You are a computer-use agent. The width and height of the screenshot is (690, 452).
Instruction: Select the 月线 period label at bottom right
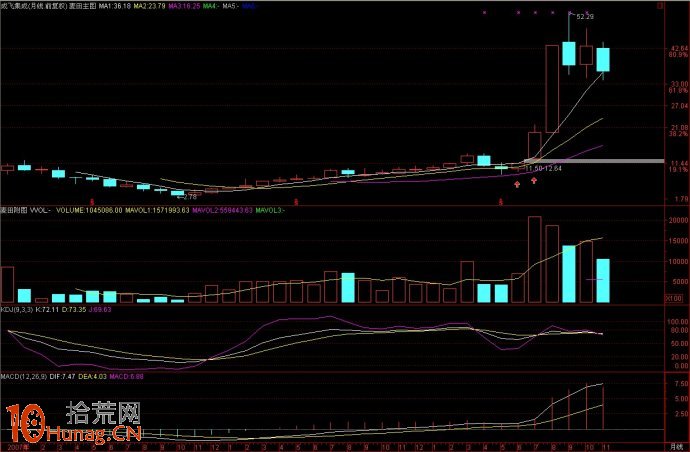click(674, 447)
